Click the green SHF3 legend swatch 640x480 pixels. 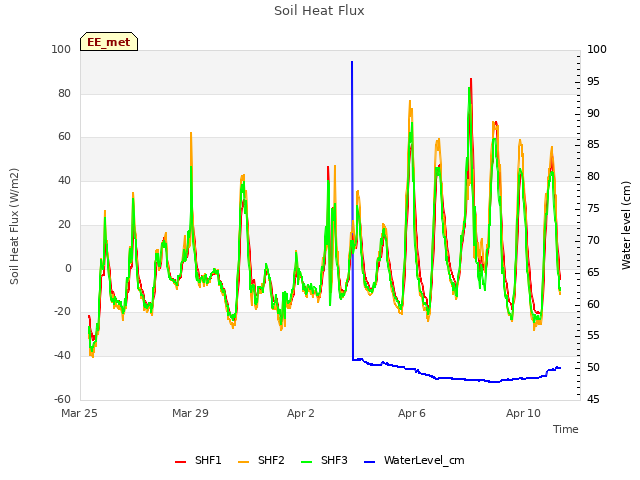click(306, 462)
